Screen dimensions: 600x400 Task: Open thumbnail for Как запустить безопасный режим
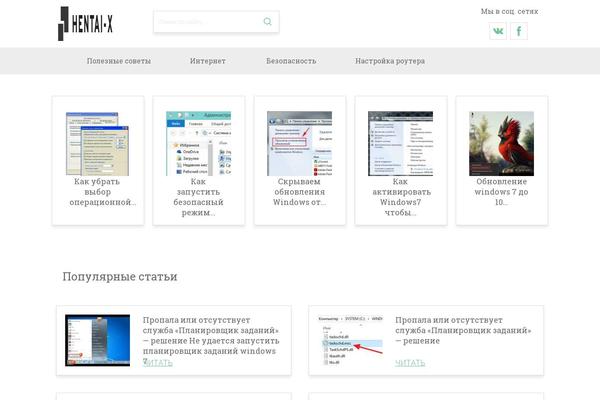point(199,144)
